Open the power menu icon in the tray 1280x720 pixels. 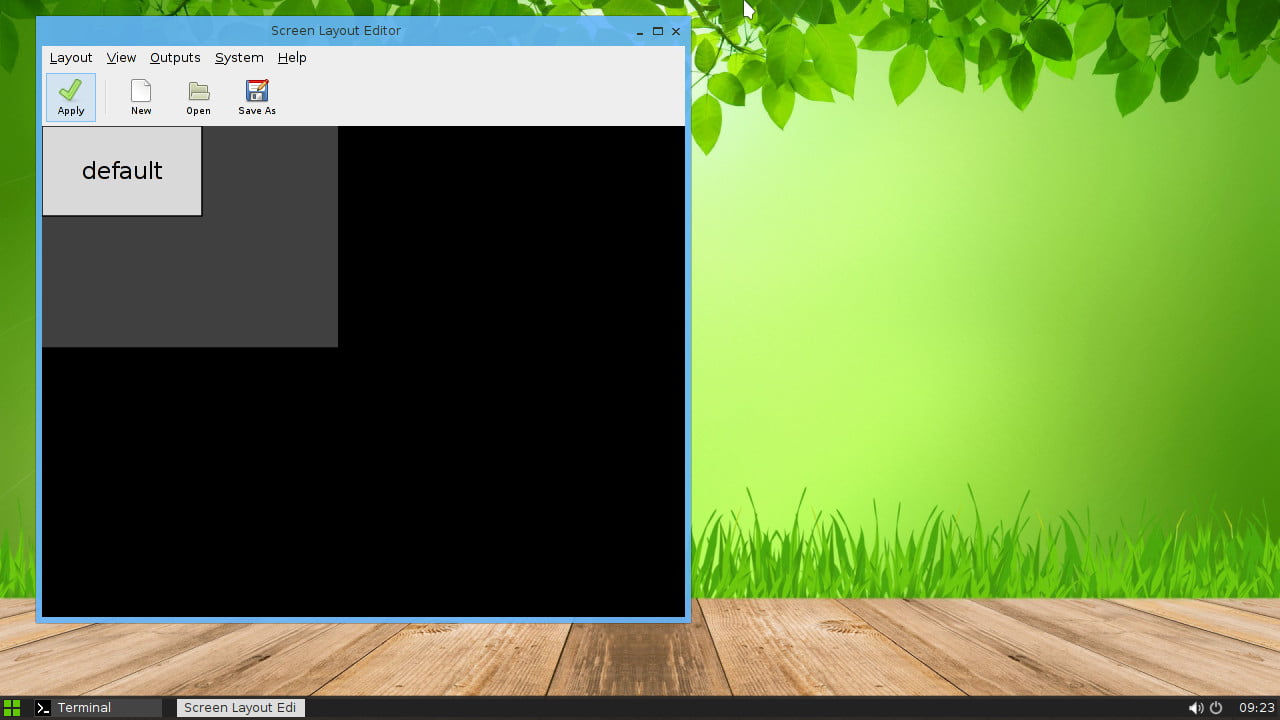(1216, 708)
